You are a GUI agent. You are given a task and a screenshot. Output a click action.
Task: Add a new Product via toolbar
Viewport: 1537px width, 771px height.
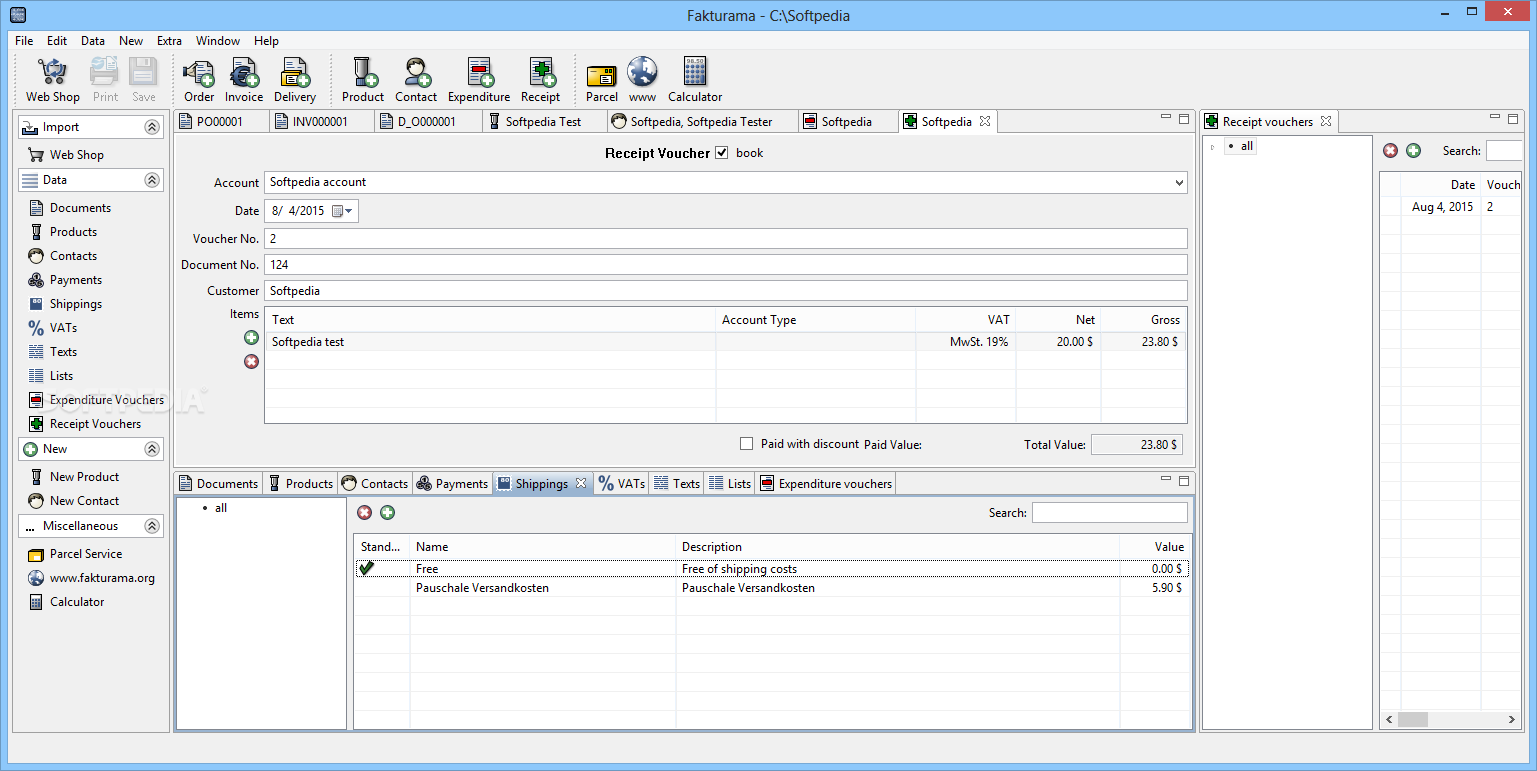363,79
